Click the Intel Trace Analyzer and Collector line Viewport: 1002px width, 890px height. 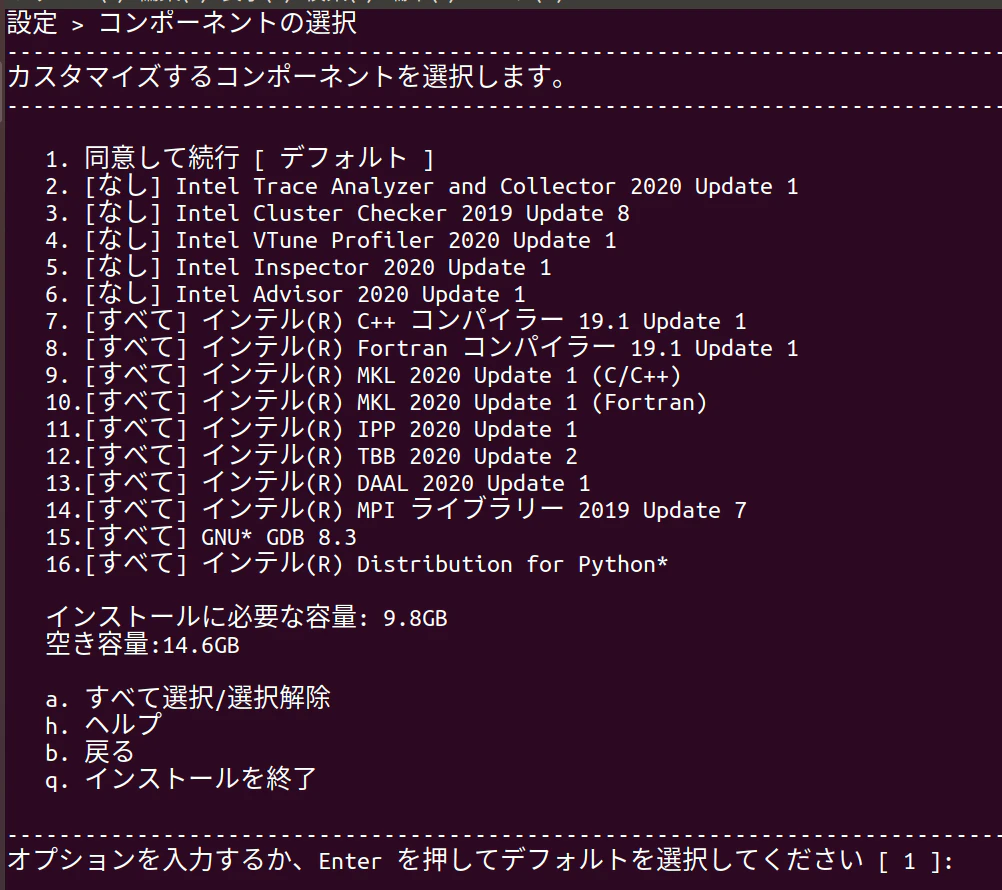[422, 186]
